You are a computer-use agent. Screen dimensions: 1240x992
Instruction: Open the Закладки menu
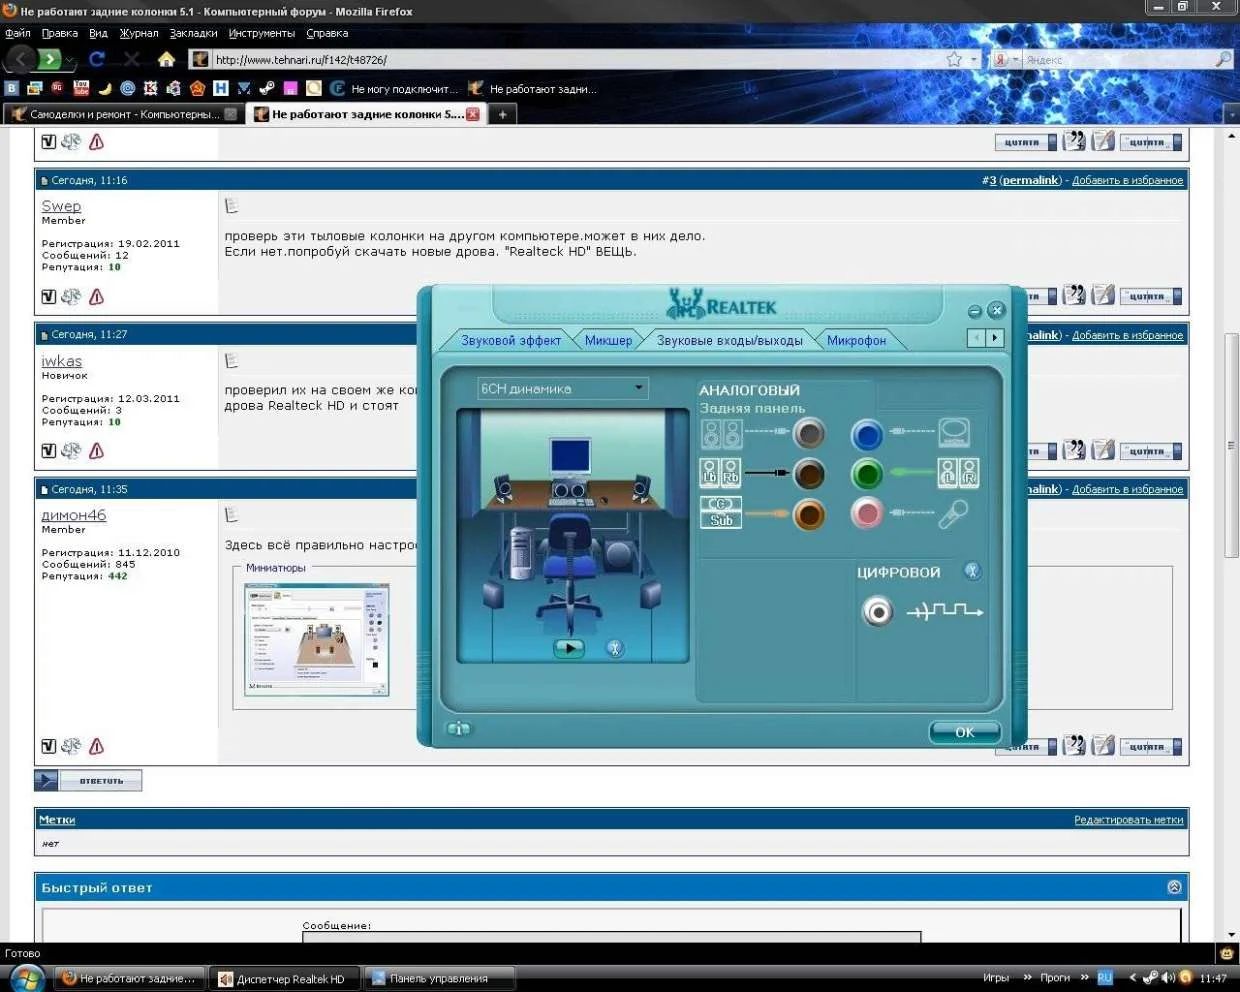pyautogui.click(x=193, y=33)
